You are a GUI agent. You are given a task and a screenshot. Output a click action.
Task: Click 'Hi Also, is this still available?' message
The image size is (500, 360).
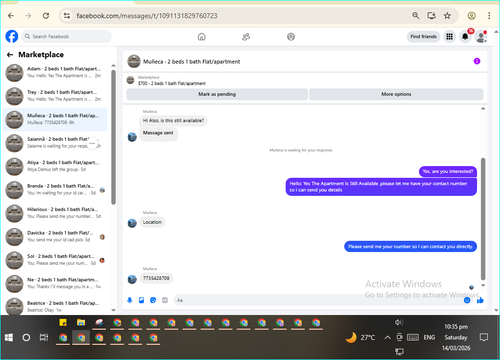click(173, 120)
